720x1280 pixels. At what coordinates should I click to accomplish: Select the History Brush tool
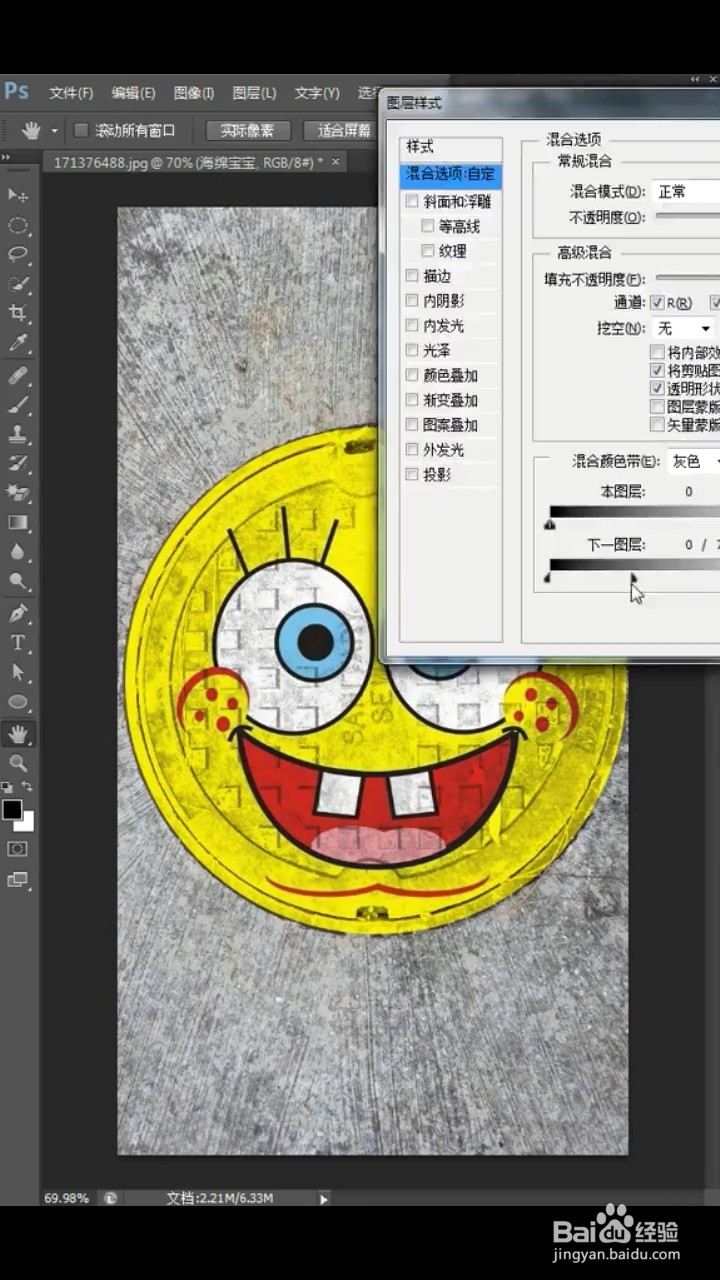(18, 463)
